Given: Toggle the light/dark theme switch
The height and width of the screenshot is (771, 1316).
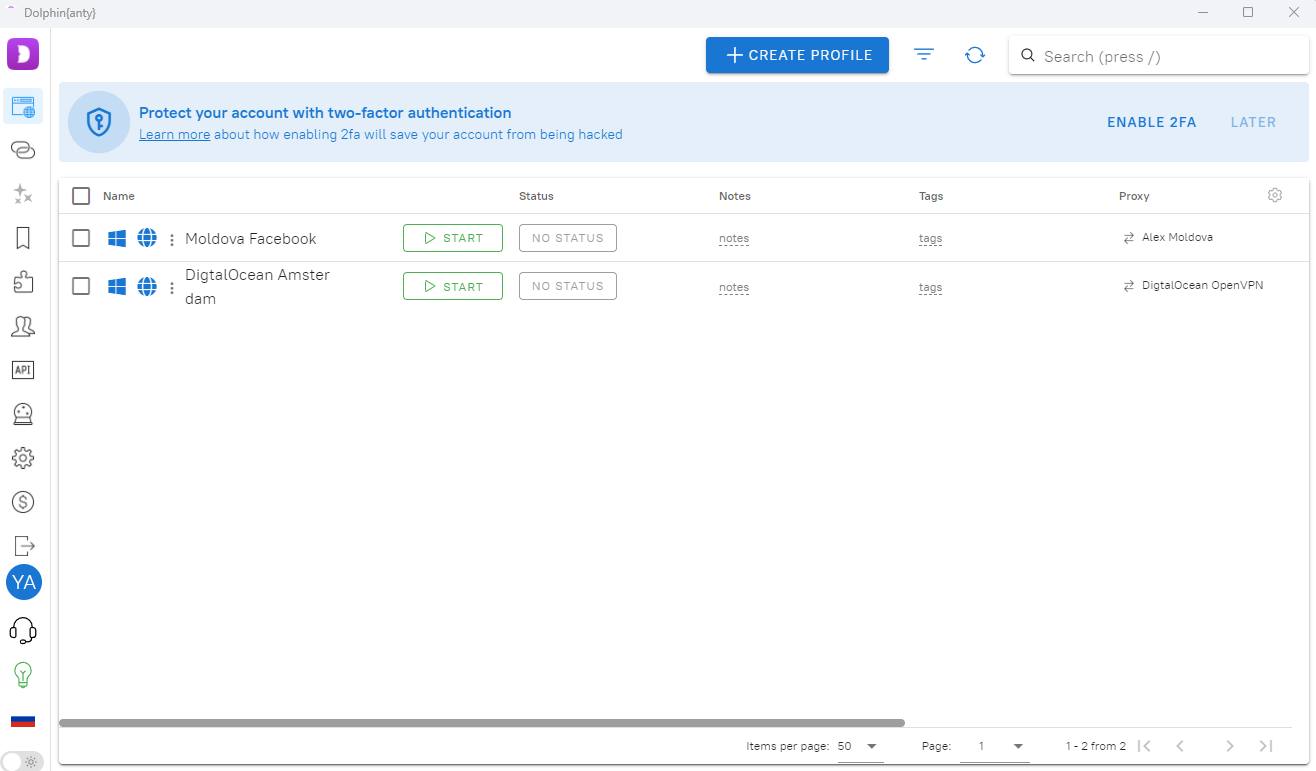Looking at the screenshot, I should pyautogui.click(x=23, y=761).
